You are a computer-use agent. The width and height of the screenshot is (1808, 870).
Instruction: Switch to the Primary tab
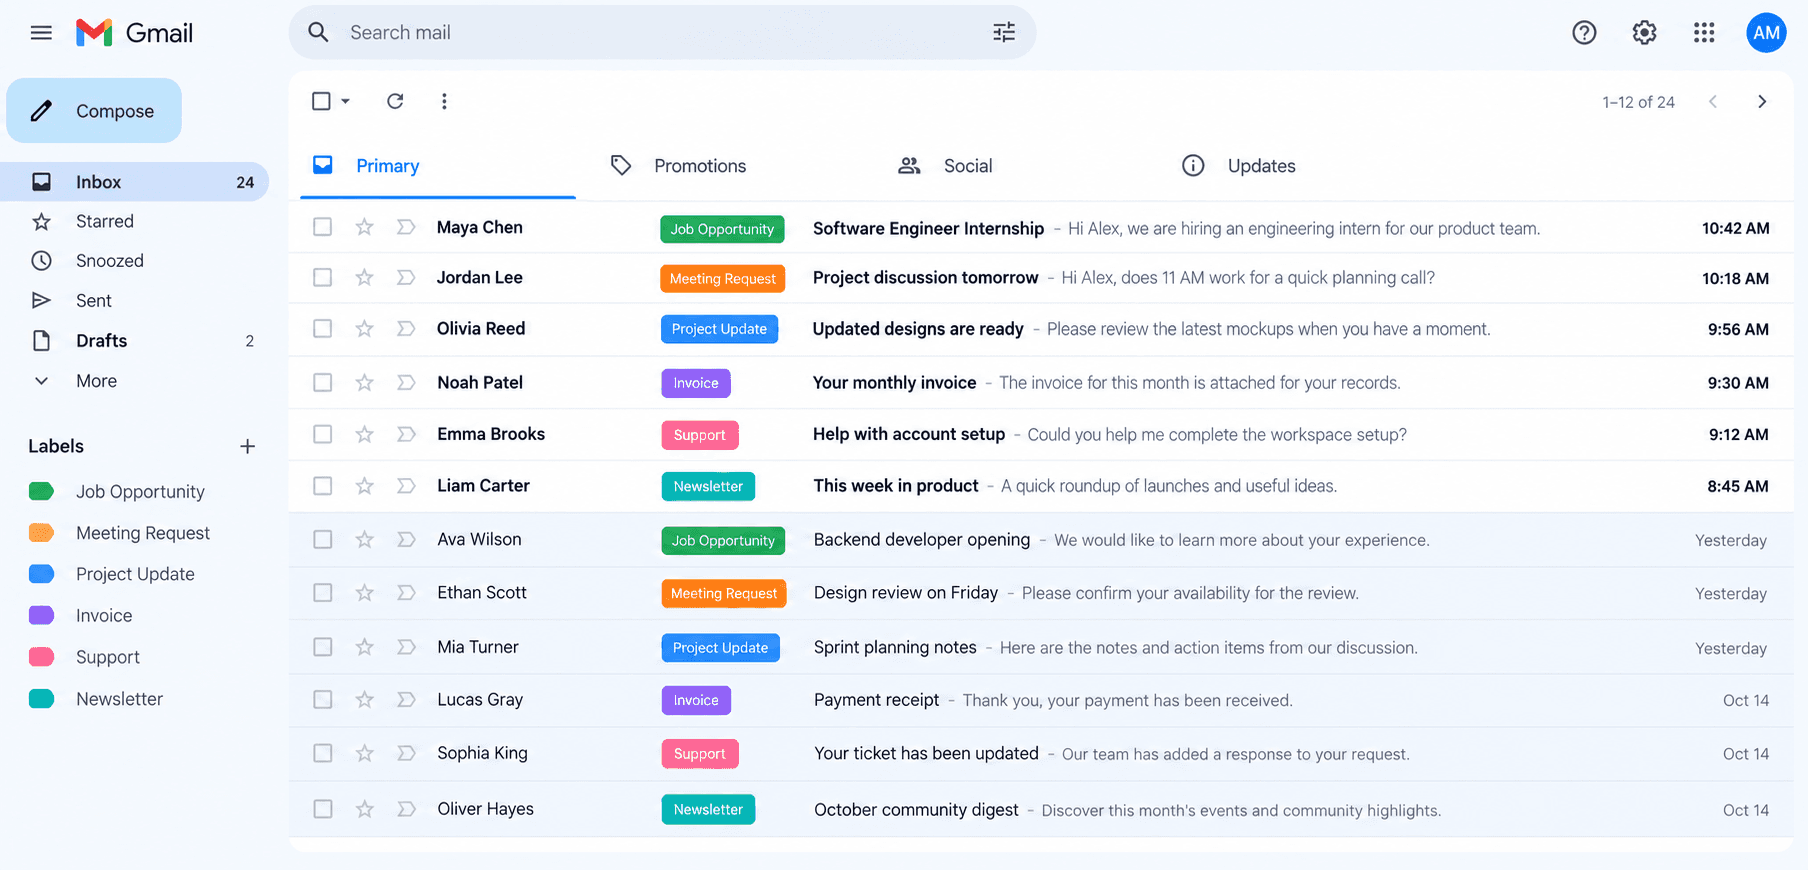point(438,166)
